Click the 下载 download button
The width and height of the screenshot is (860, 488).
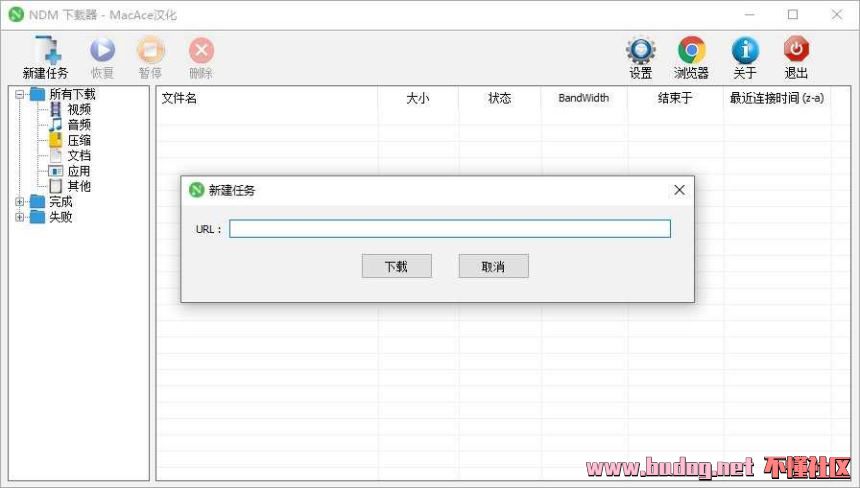pos(397,266)
